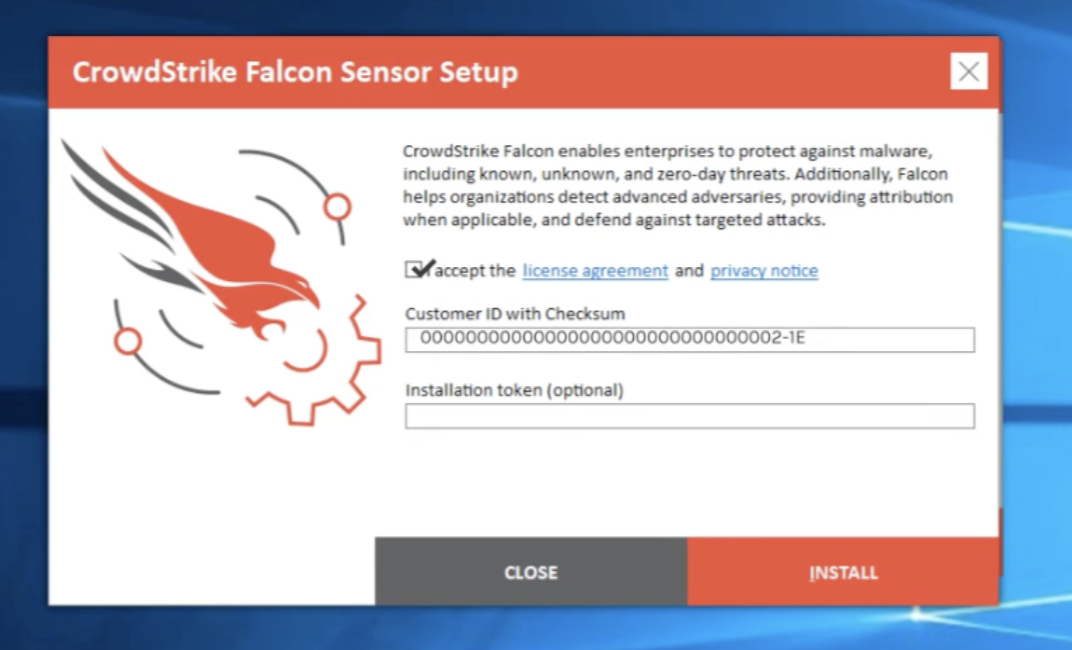Click the CrowdStrike Falcon Sensor Setup title

tap(295, 73)
